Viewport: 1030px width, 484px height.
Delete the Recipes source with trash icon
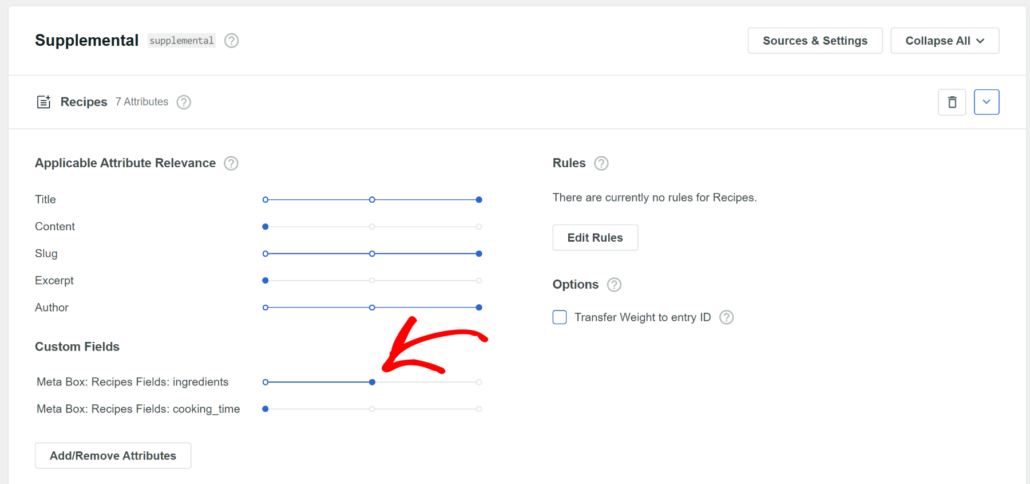coord(952,102)
